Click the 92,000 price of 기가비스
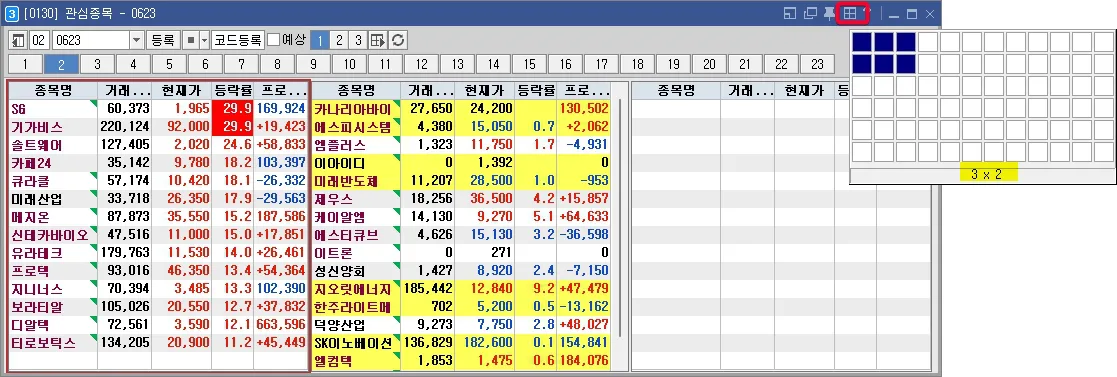Viewport: 1117px width, 377px height. tap(189, 127)
